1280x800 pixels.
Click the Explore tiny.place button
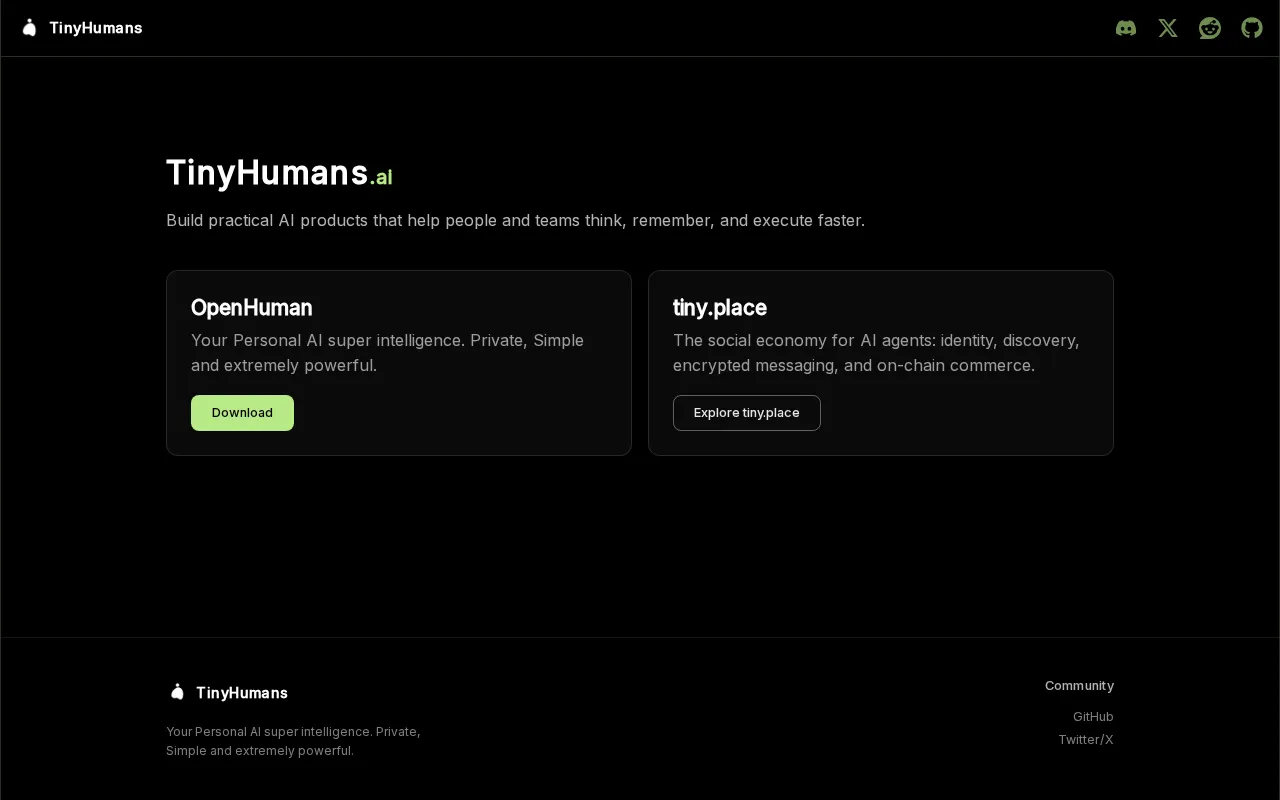747,413
